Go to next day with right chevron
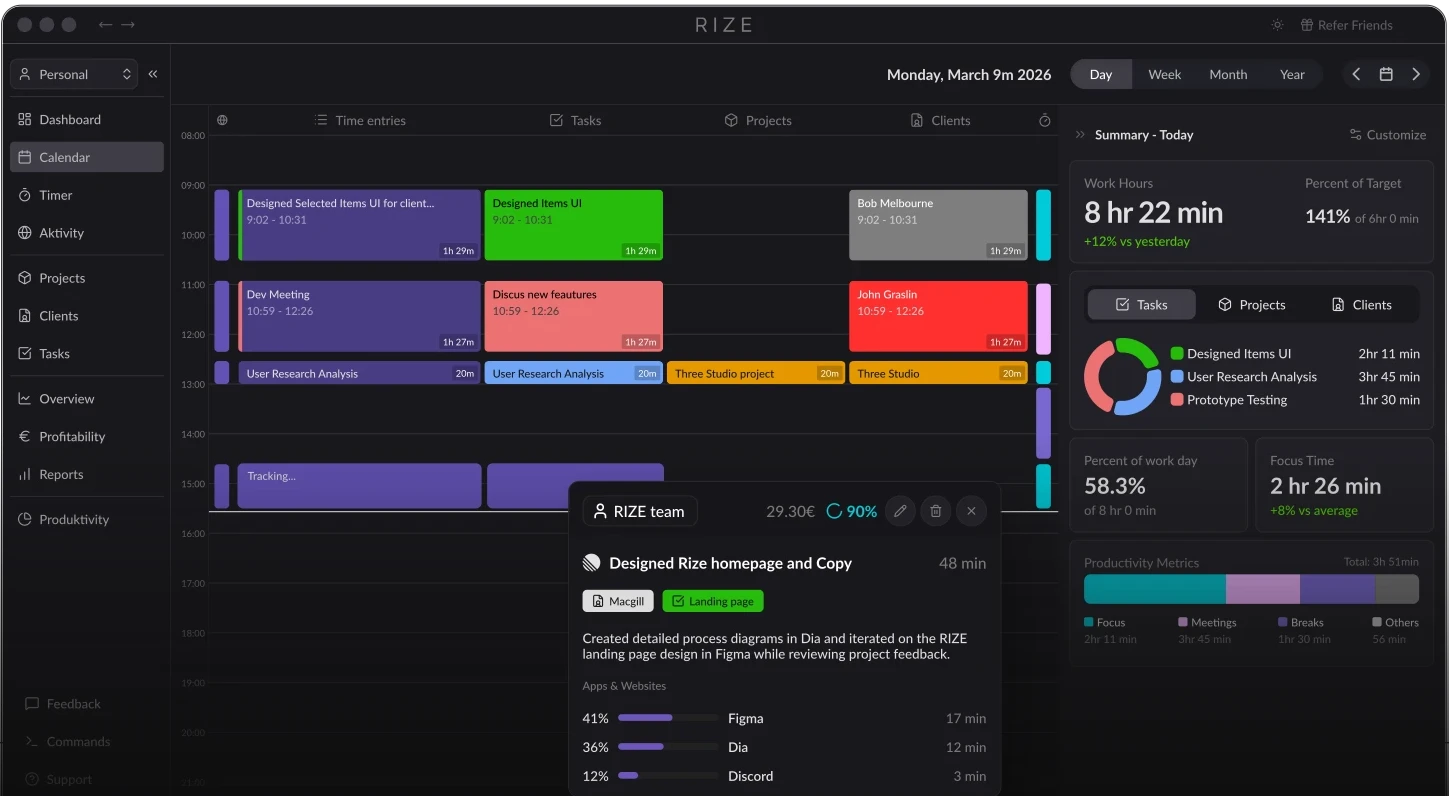This screenshot has width=1449, height=796. pyautogui.click(x=1416, y=74)
